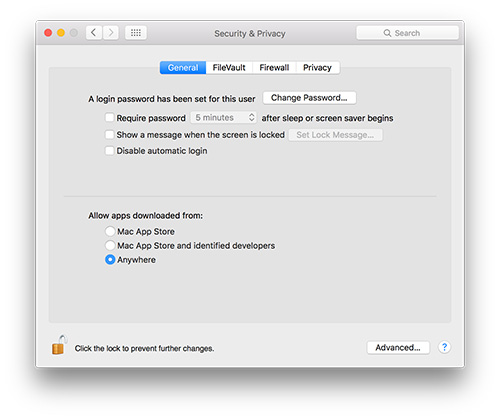Enable Show a message when screen is locked
The width and height of the screenshot is (500, 419).
pyautogui.click(x=109, y=134)
